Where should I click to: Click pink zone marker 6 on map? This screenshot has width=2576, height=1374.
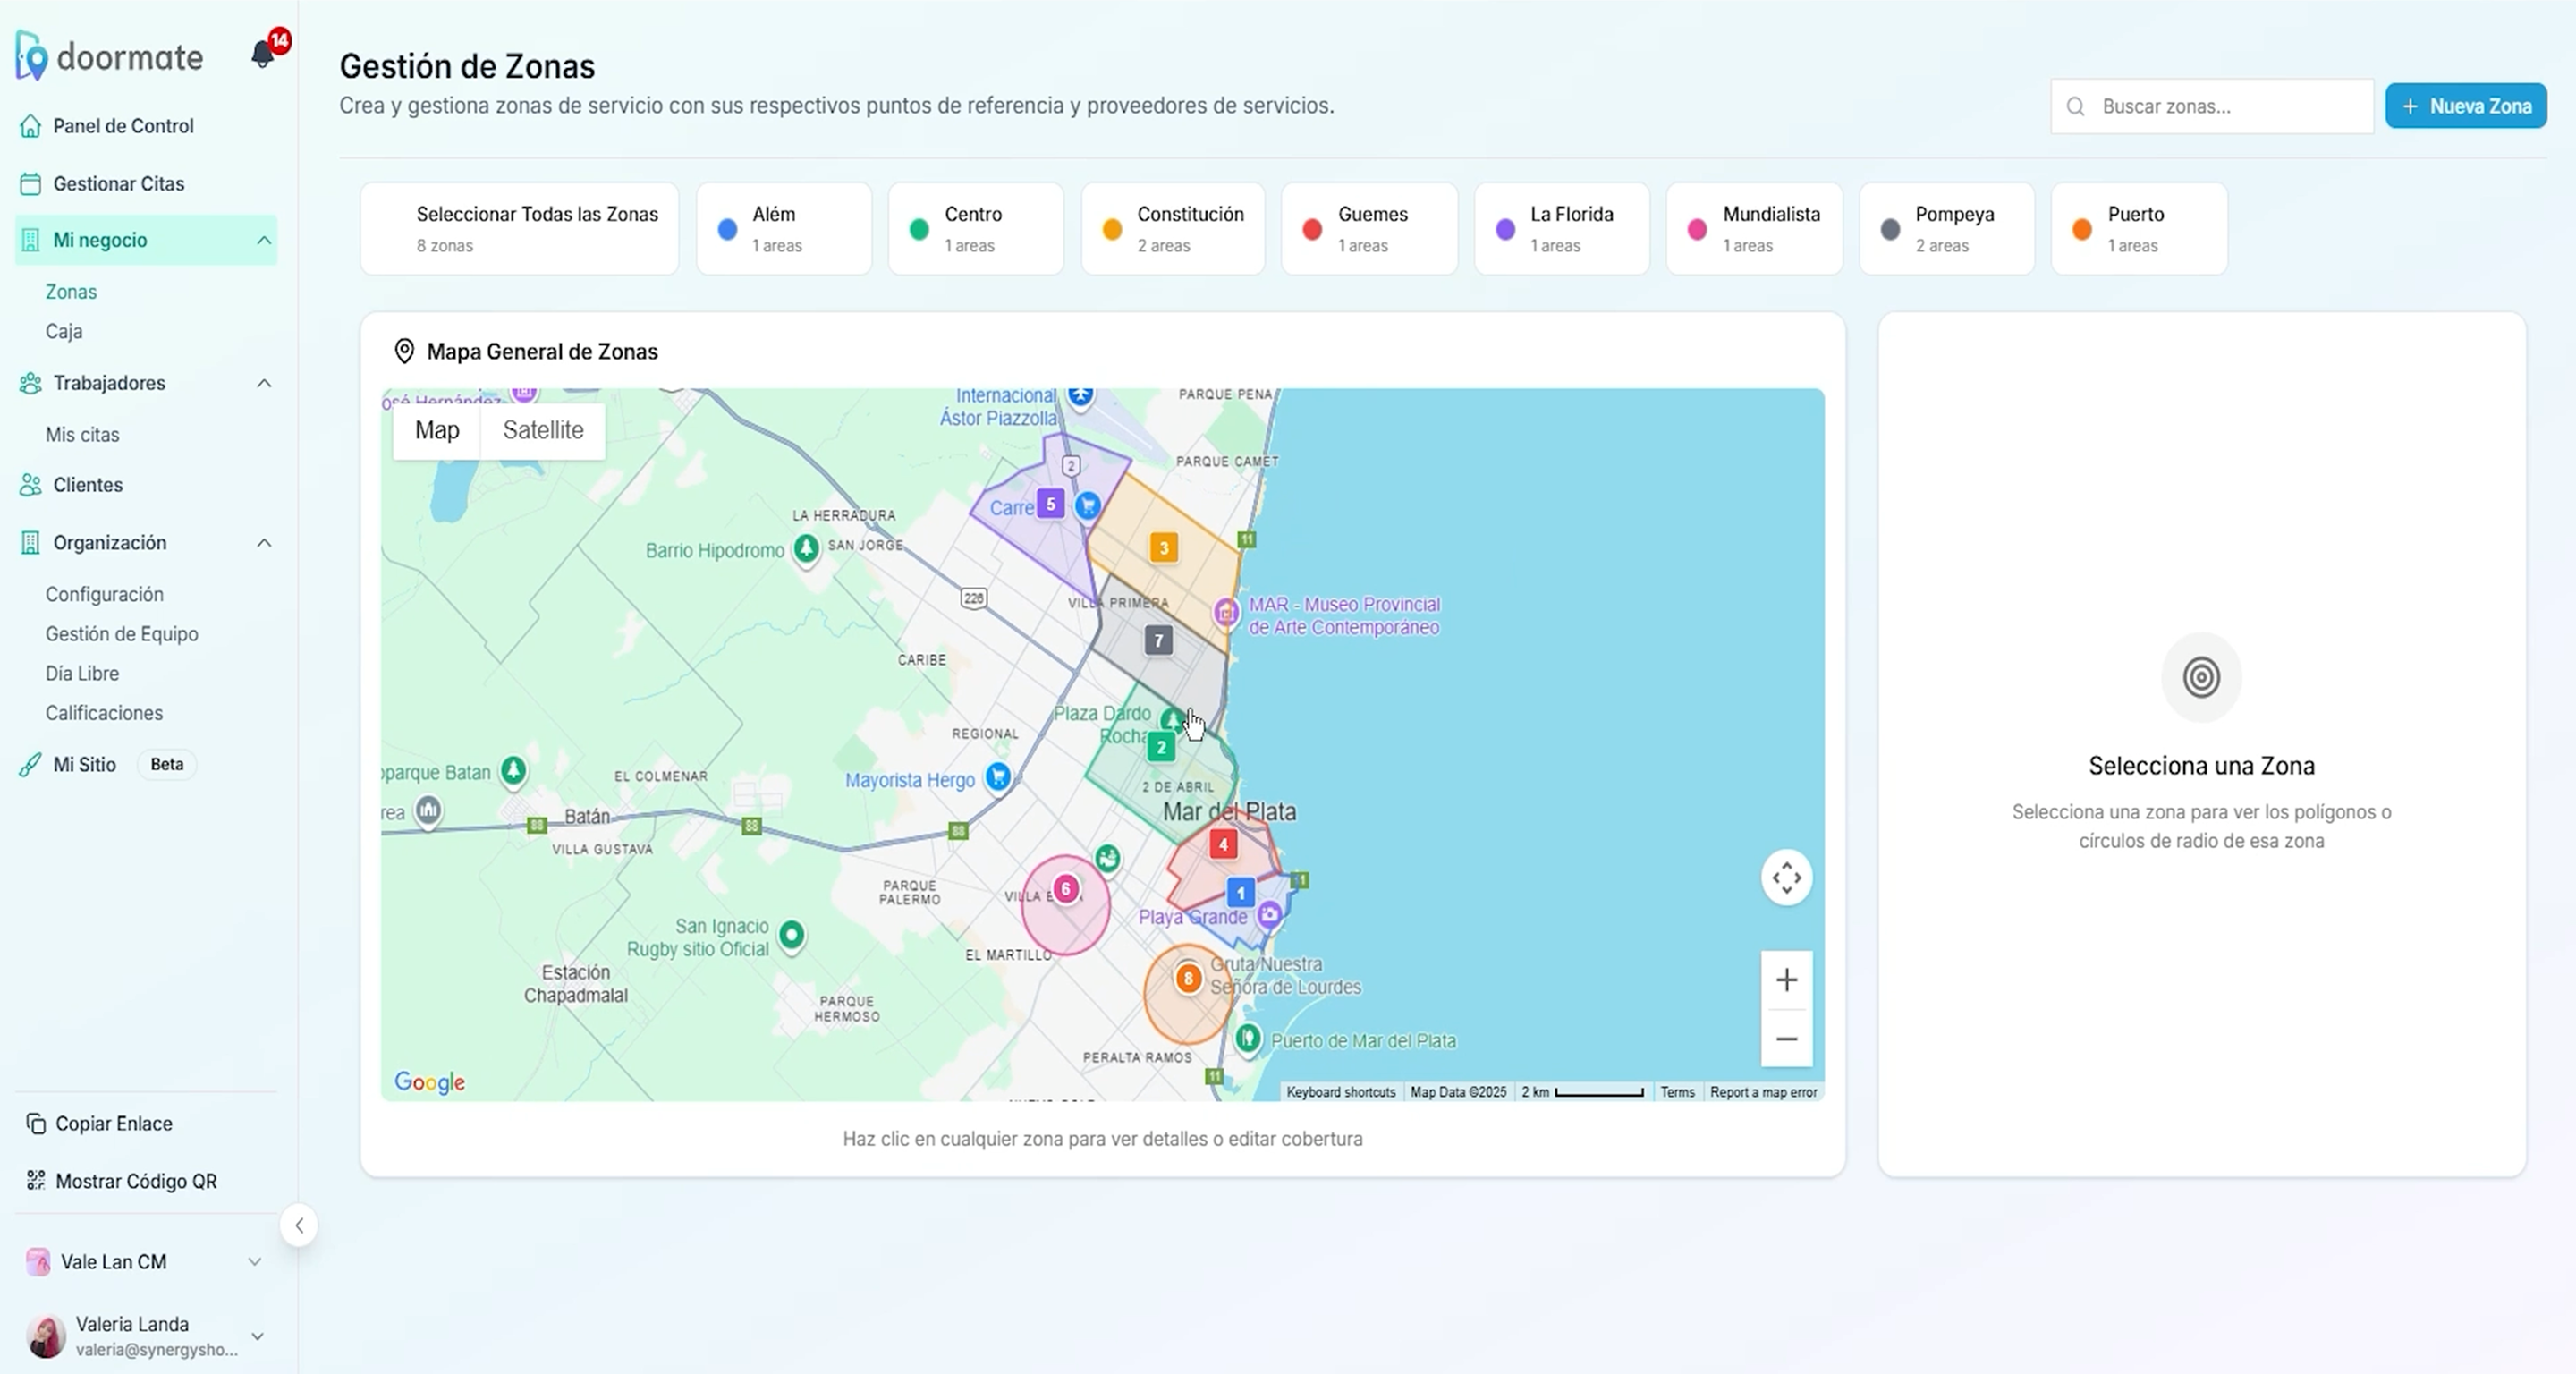(1066, 889)
